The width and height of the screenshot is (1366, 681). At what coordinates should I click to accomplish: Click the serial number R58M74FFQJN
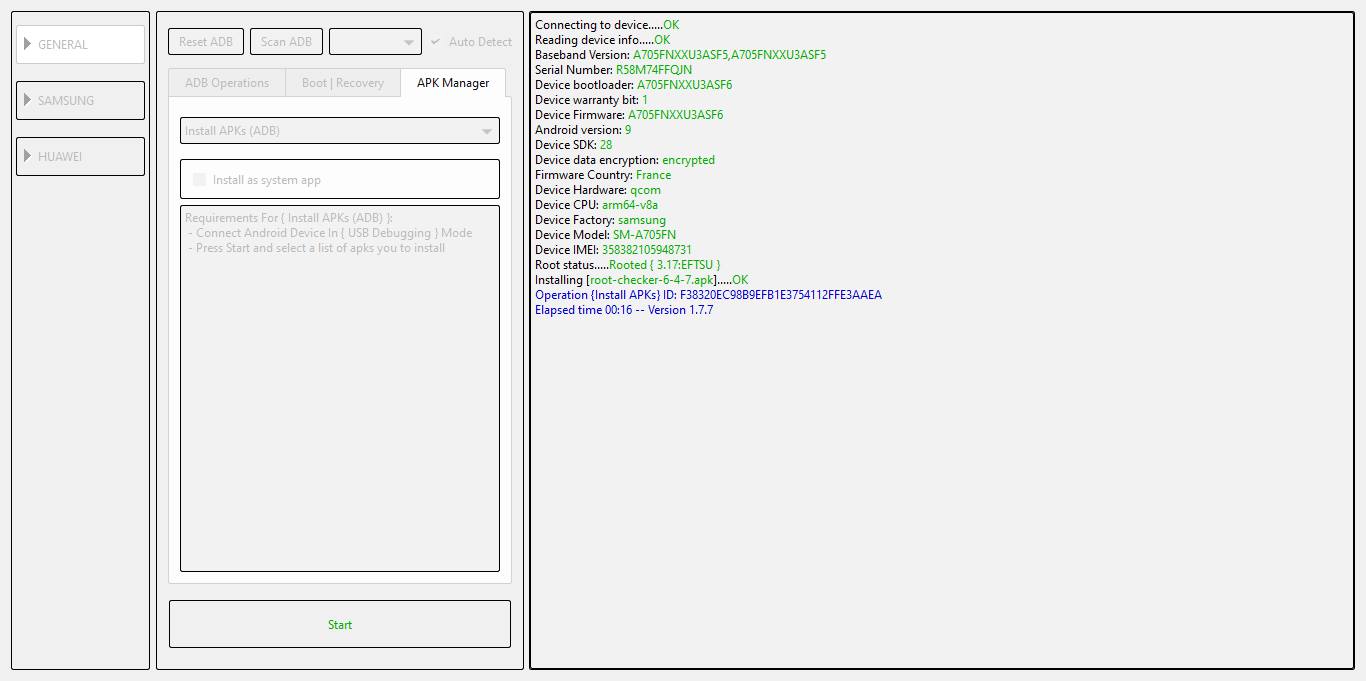[x=653, y=70]
